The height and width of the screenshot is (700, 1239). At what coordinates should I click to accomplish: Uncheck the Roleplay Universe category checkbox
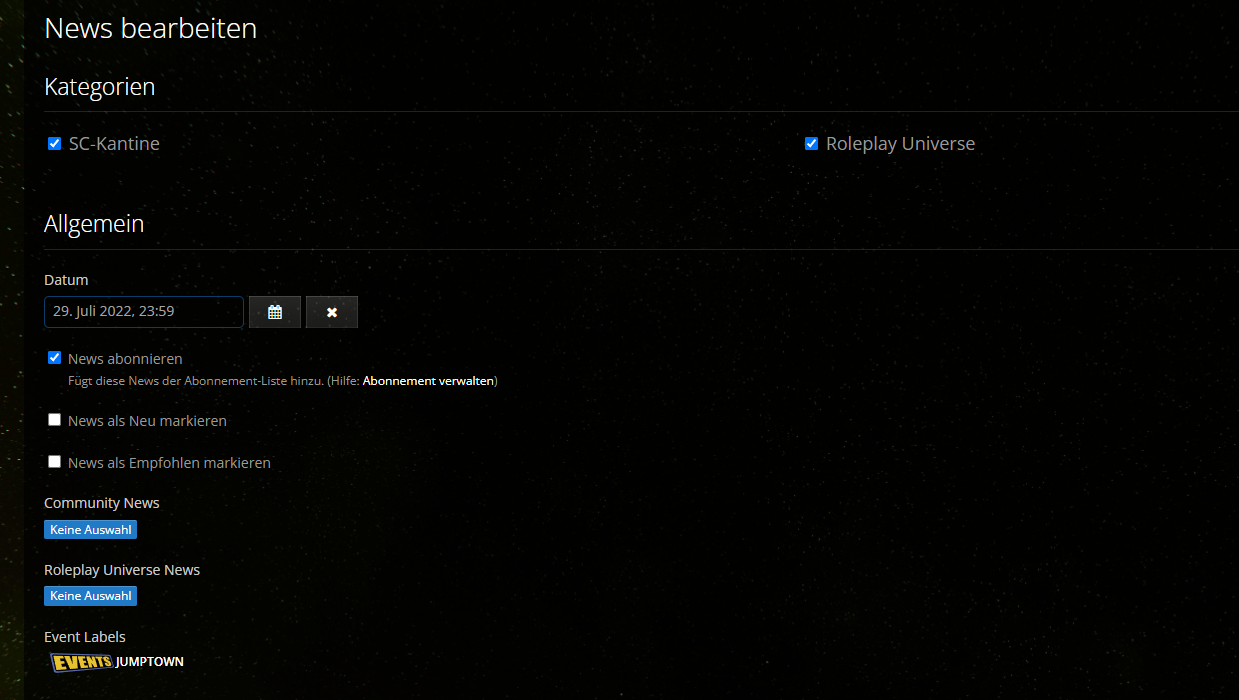coord(811,144)
